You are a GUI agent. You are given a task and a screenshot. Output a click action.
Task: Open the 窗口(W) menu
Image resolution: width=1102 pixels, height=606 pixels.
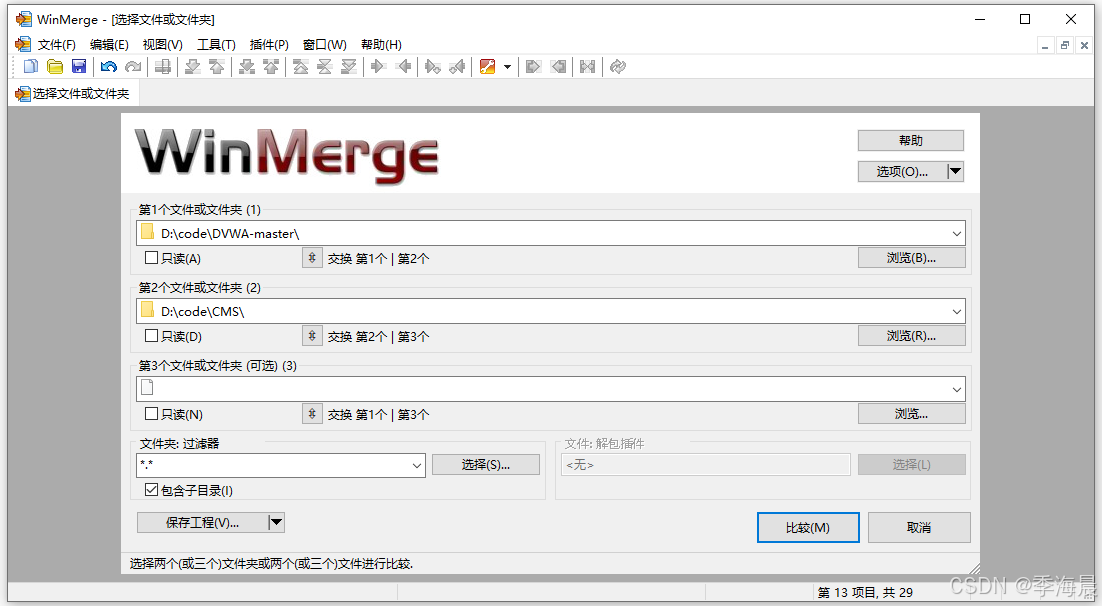[x=325, y=44]
